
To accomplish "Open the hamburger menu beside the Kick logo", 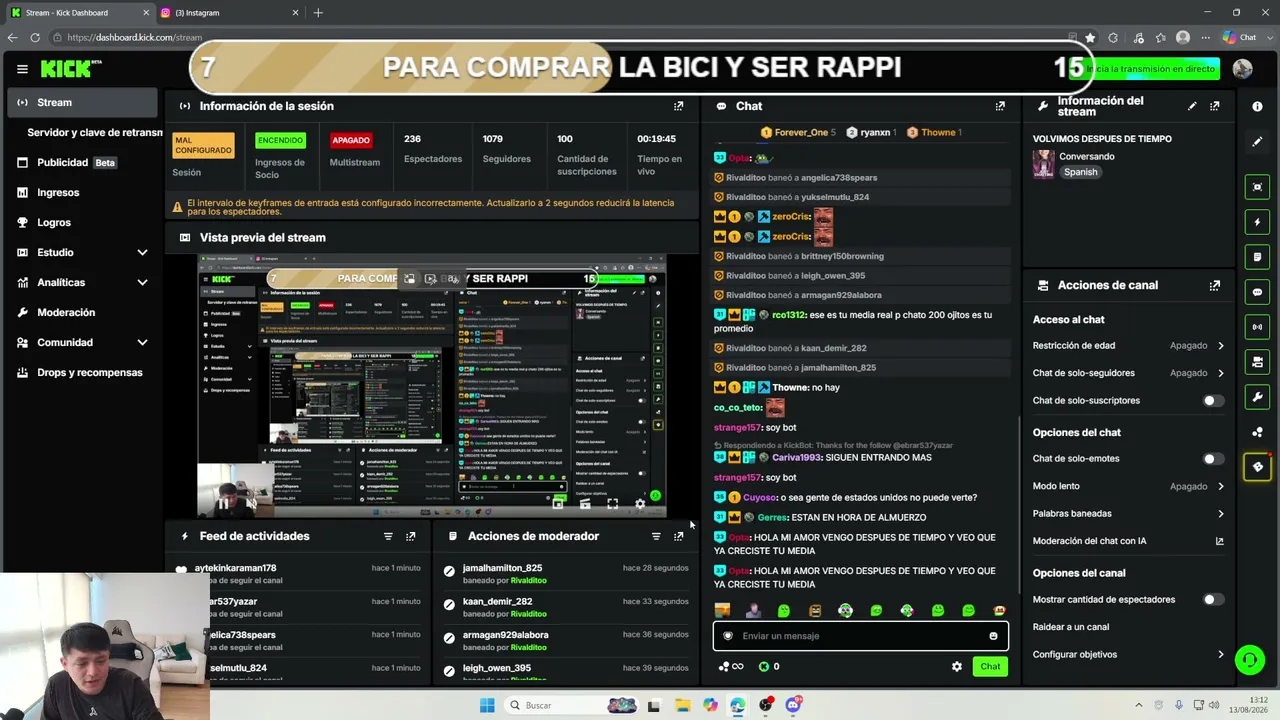I will 22,69.
